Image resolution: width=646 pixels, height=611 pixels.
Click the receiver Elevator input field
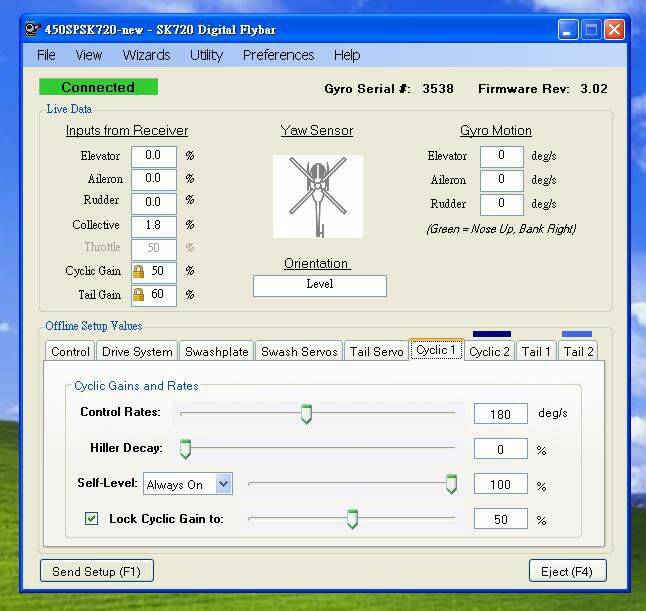coord(154,156)
